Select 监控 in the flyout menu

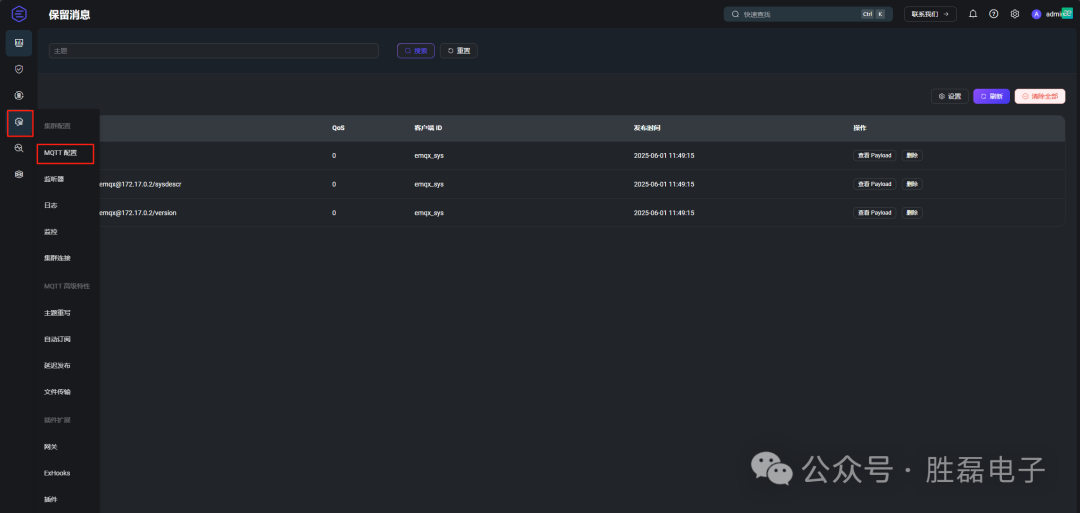click(x=50, y=232)
